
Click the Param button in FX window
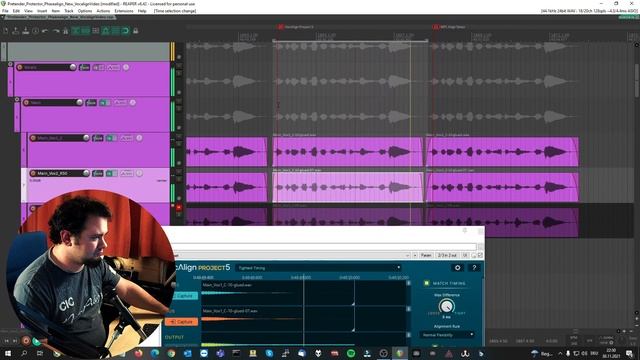426,256
